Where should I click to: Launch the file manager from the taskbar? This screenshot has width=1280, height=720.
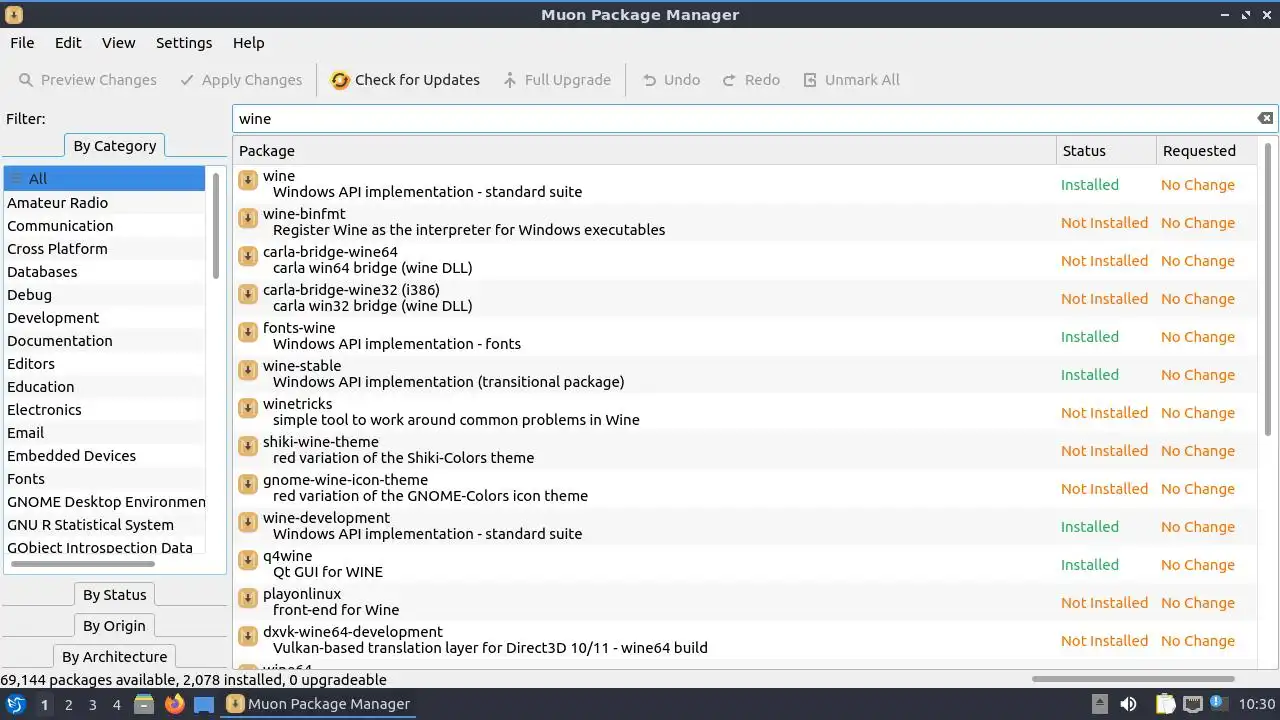click(144, 704)
